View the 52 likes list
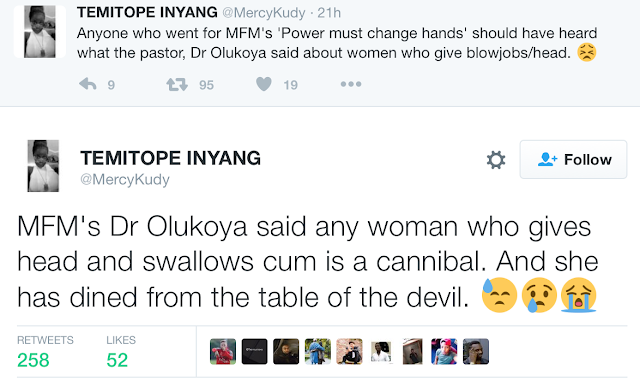 [121, 352]
